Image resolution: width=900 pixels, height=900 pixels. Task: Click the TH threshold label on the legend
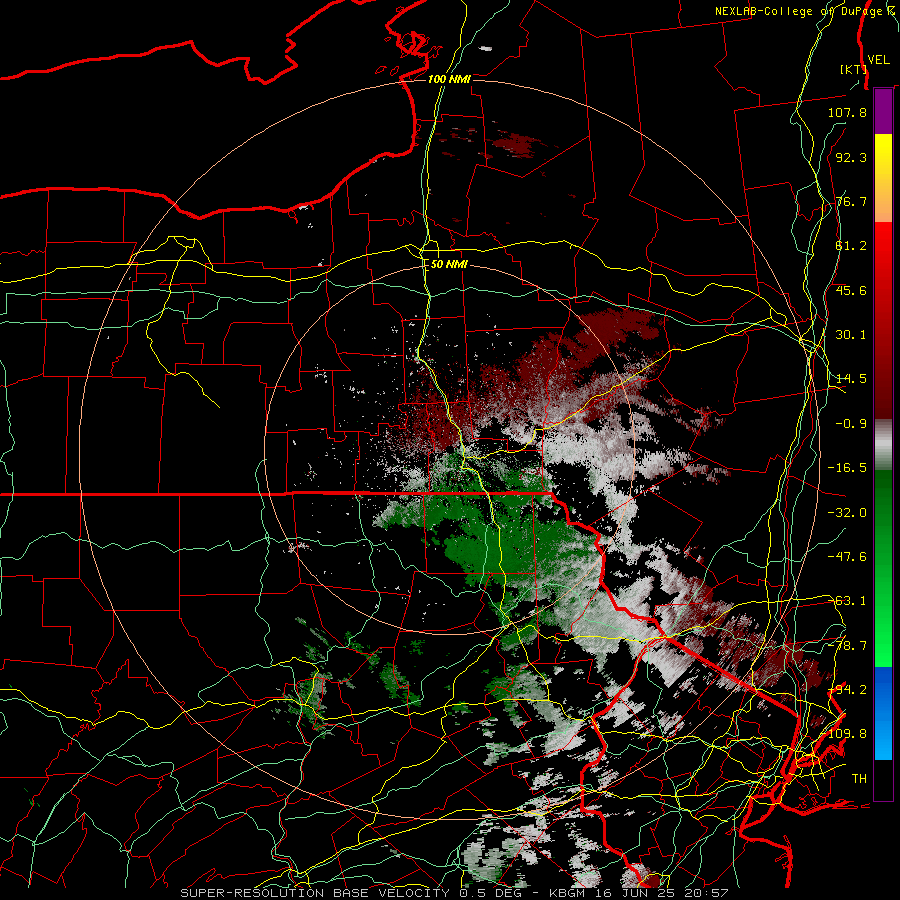point(859,779)
